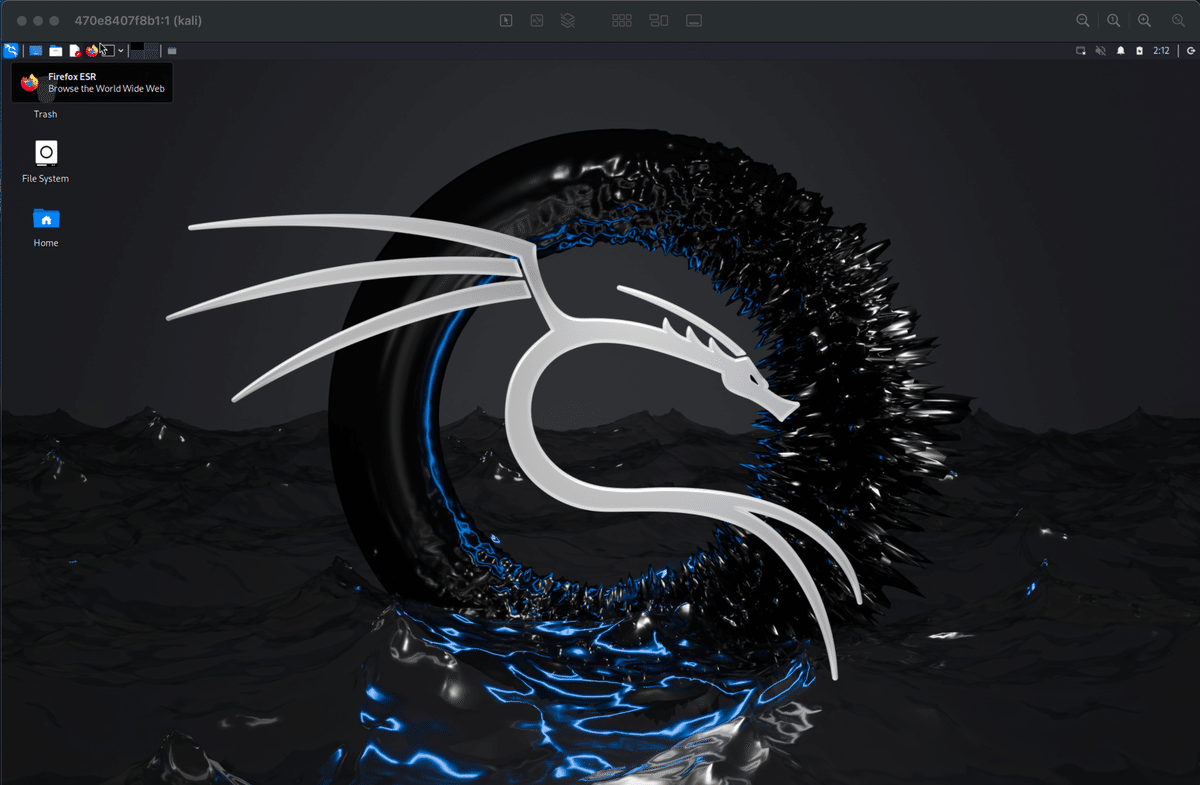Launch the text editor panel icon

[x=75, y=50]
